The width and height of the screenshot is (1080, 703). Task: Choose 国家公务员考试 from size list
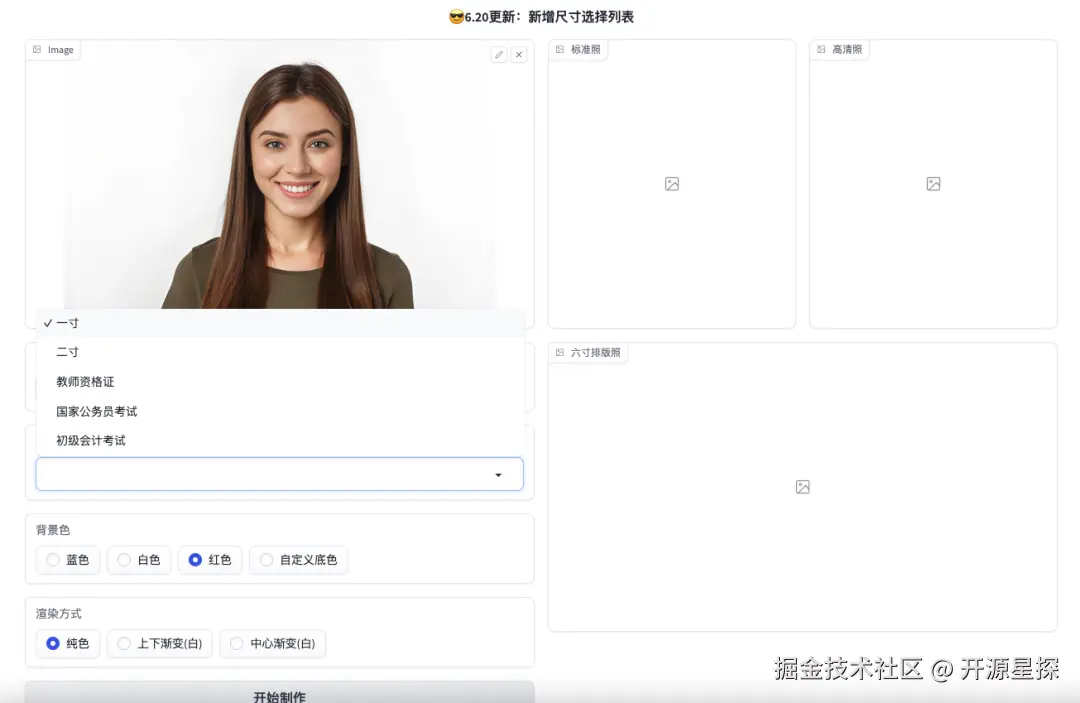(280, 411)
